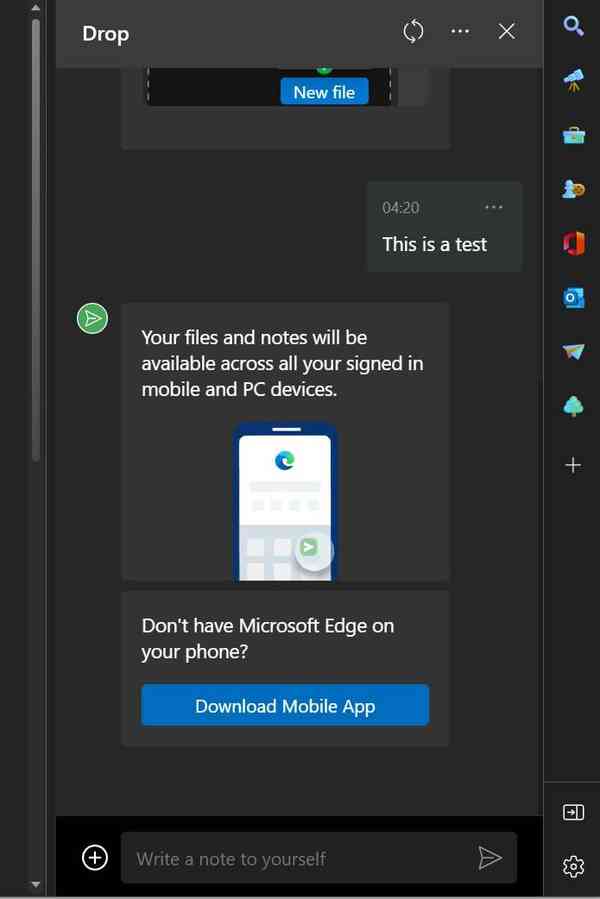Screen dimensions: 600x899
Task: Select the Drop paper-plane icon in the sidebar
Action: coord(573,351)
